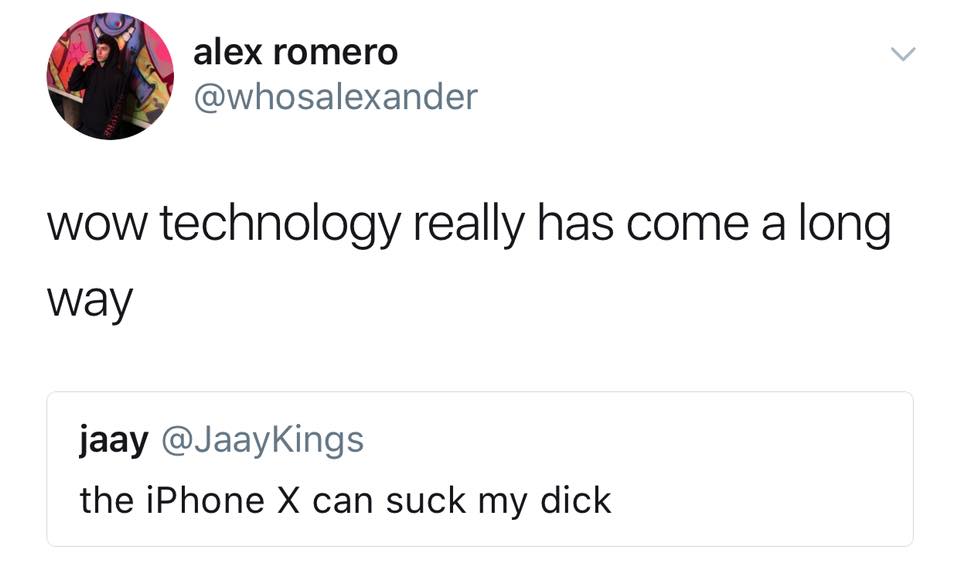
Task: Click the name jaay in the quoted tweet
Action: [x=114, y=441]
